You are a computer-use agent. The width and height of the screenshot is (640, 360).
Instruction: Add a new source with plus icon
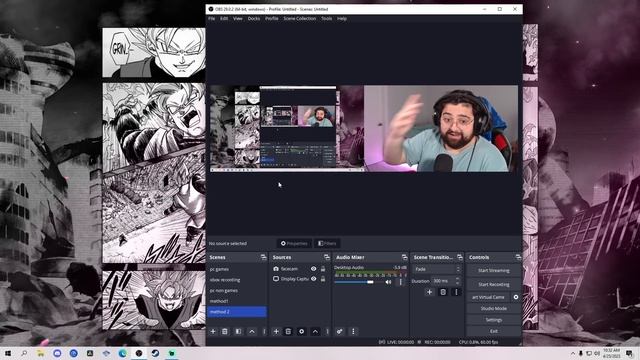276,331
